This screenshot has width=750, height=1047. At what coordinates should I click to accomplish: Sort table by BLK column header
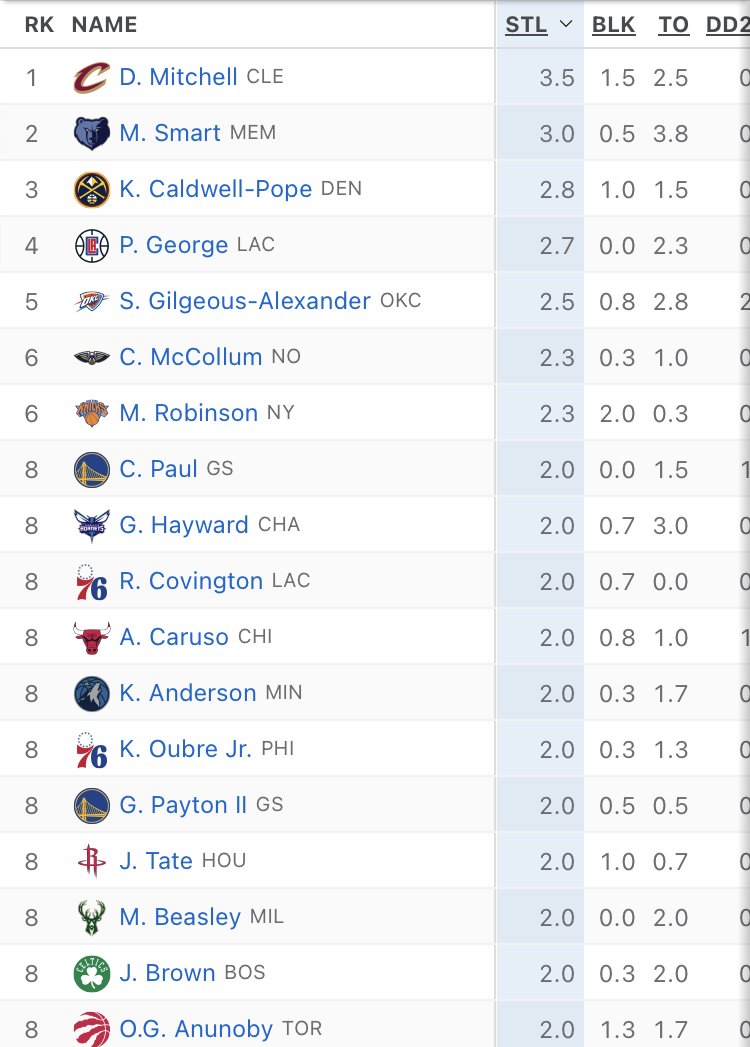click(613, 25)
